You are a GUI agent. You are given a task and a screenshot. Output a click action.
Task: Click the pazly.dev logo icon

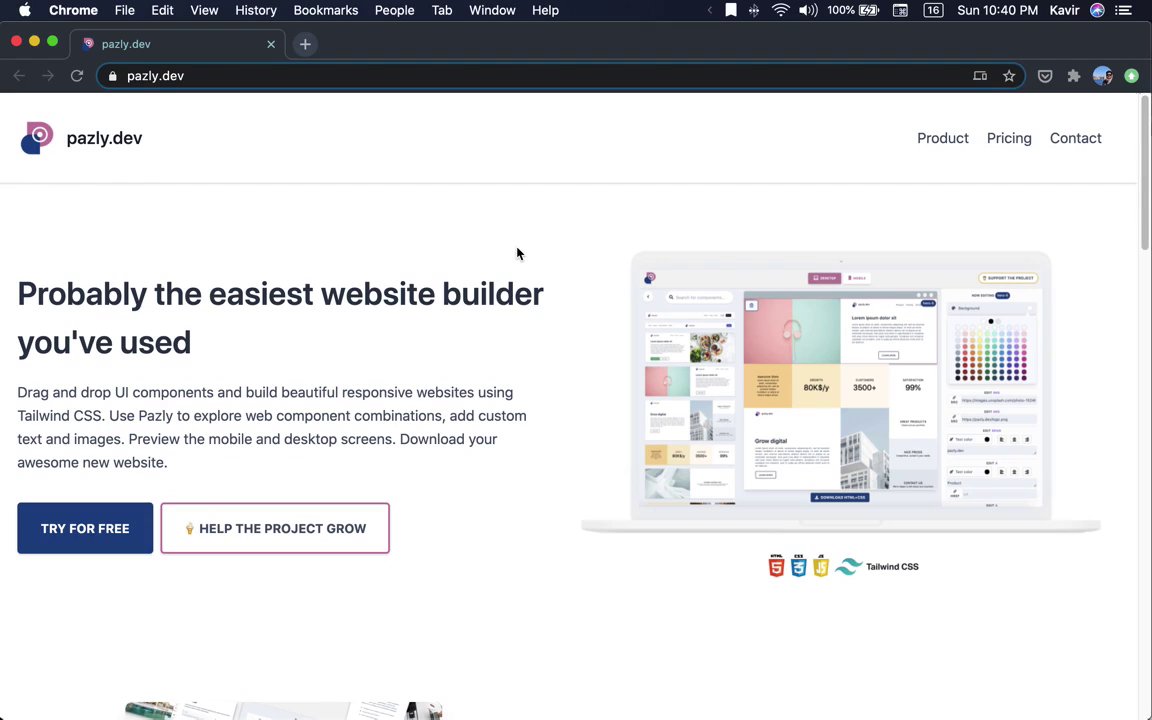pyautogui.click(x=37, y=138)
